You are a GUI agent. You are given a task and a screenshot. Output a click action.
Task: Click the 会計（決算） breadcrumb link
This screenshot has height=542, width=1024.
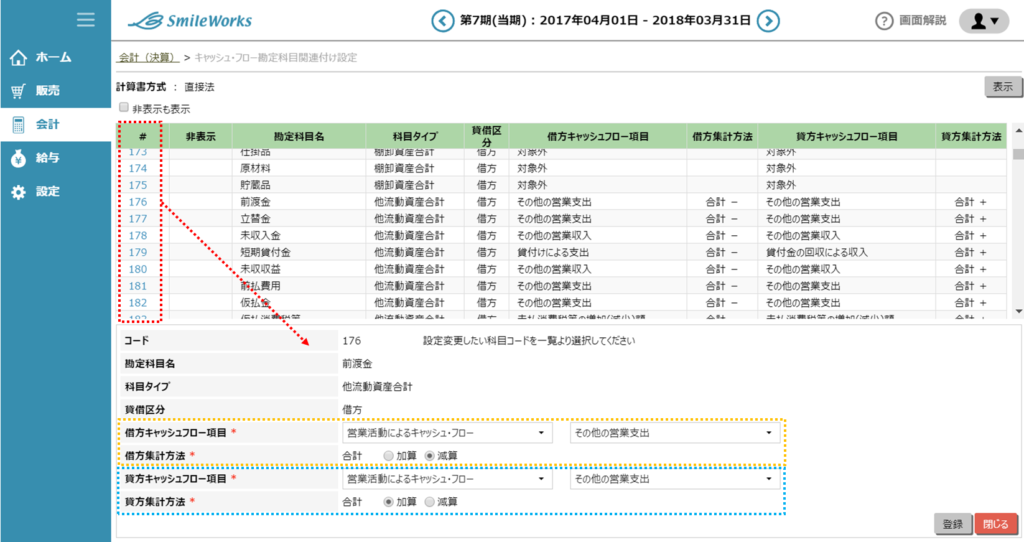[147, 58]
